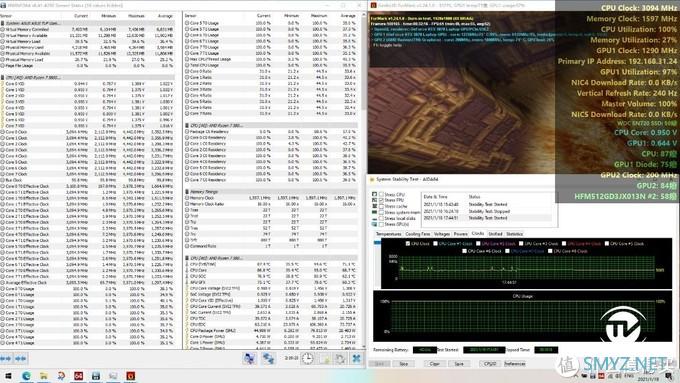Switch to AIDA64 red taskbar icon
680x383 pixels.
click(78, 376)
